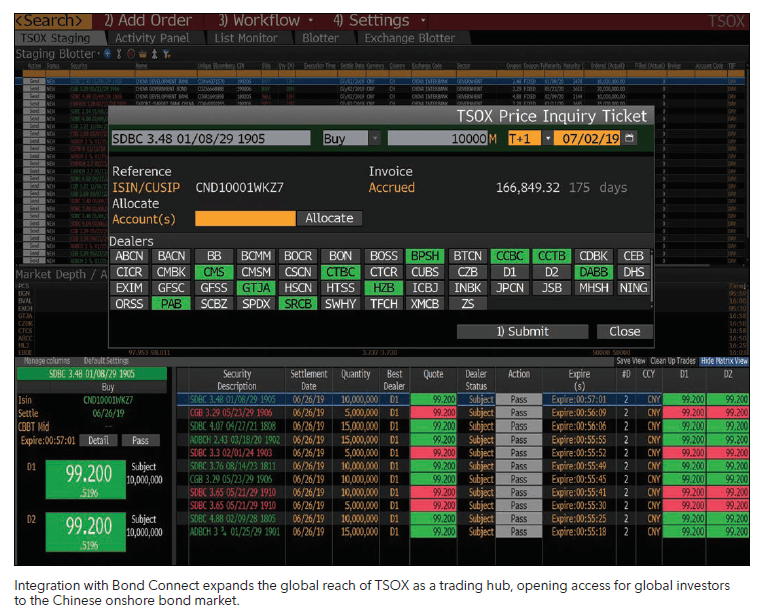Click Default Settings link
The width and height of the screenshot is (763, 614).
click(x=106, y=361)
